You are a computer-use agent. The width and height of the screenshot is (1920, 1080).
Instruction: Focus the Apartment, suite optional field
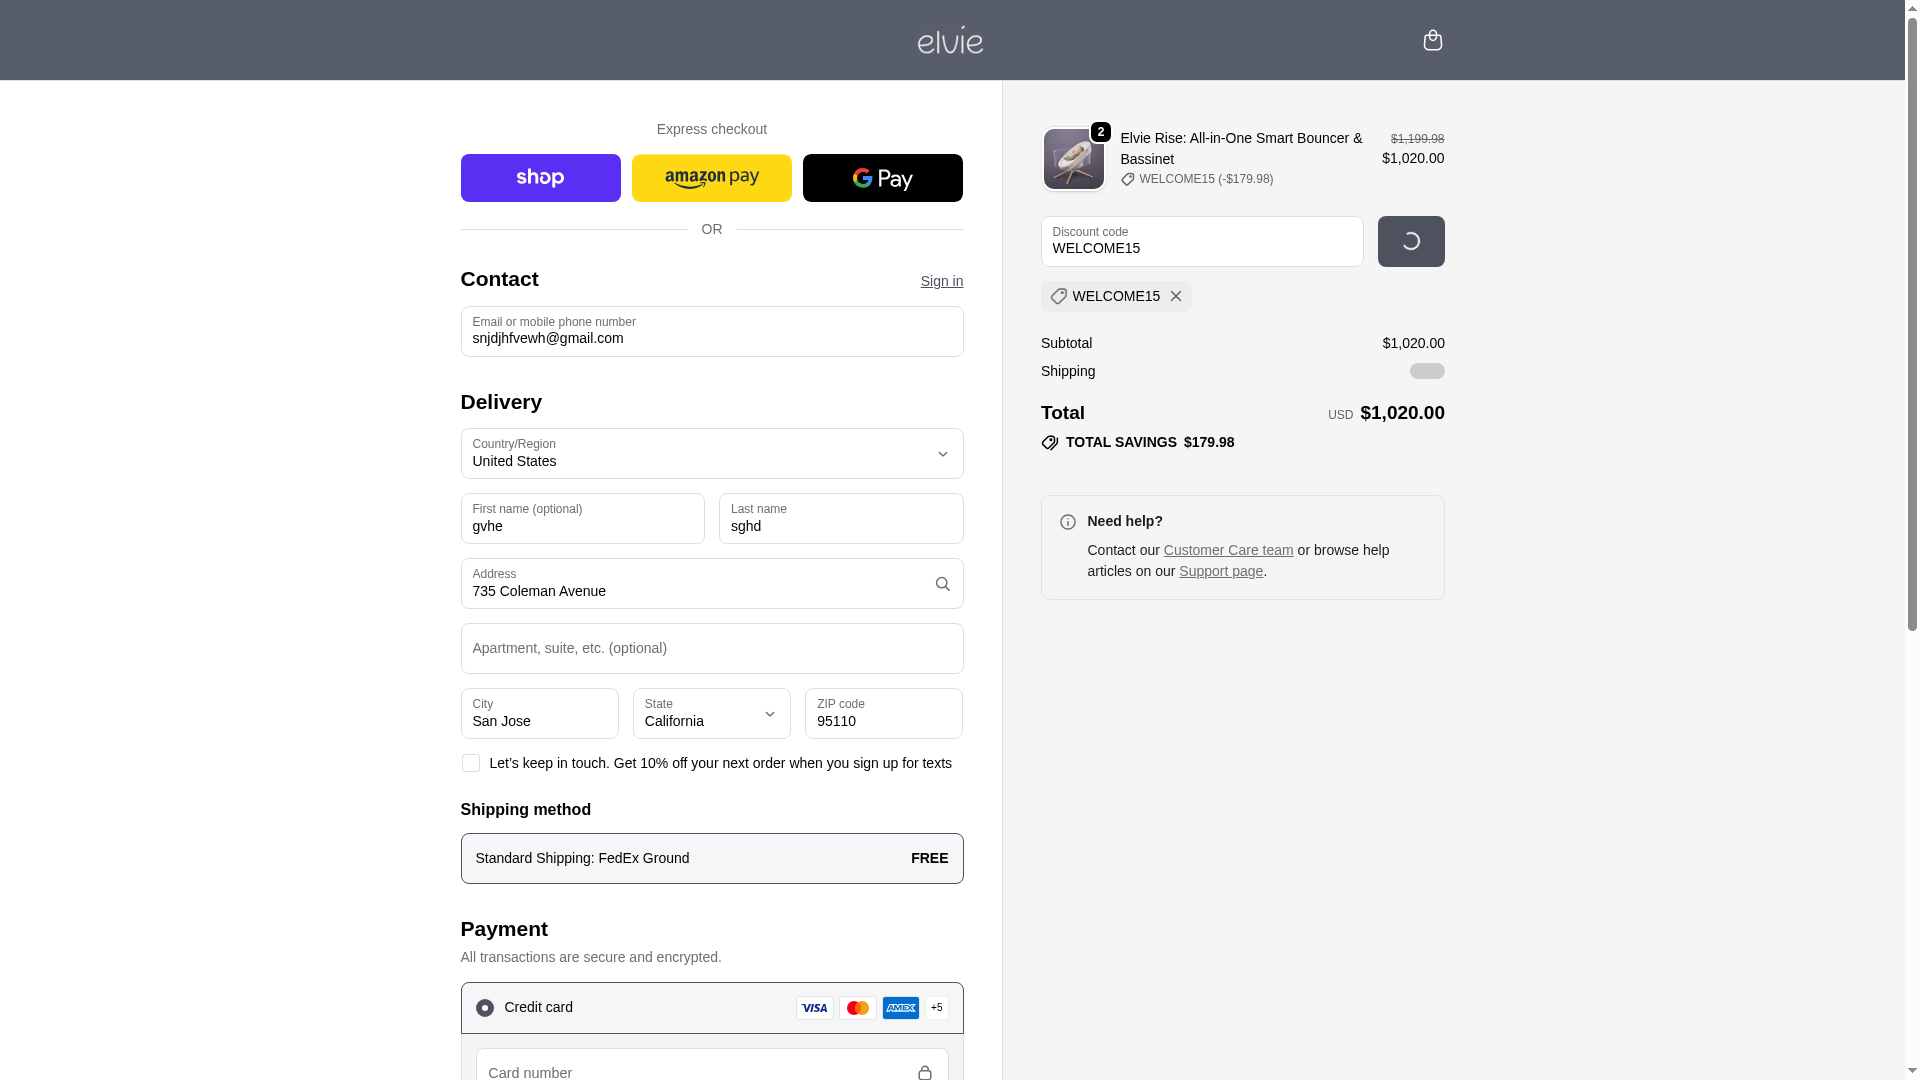click(711, 649)
